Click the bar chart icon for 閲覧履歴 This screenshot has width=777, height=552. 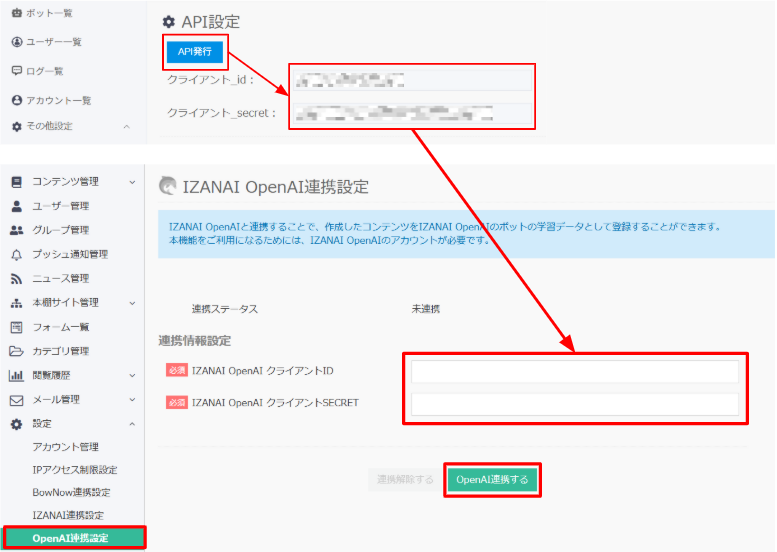(x=16, y=376)
